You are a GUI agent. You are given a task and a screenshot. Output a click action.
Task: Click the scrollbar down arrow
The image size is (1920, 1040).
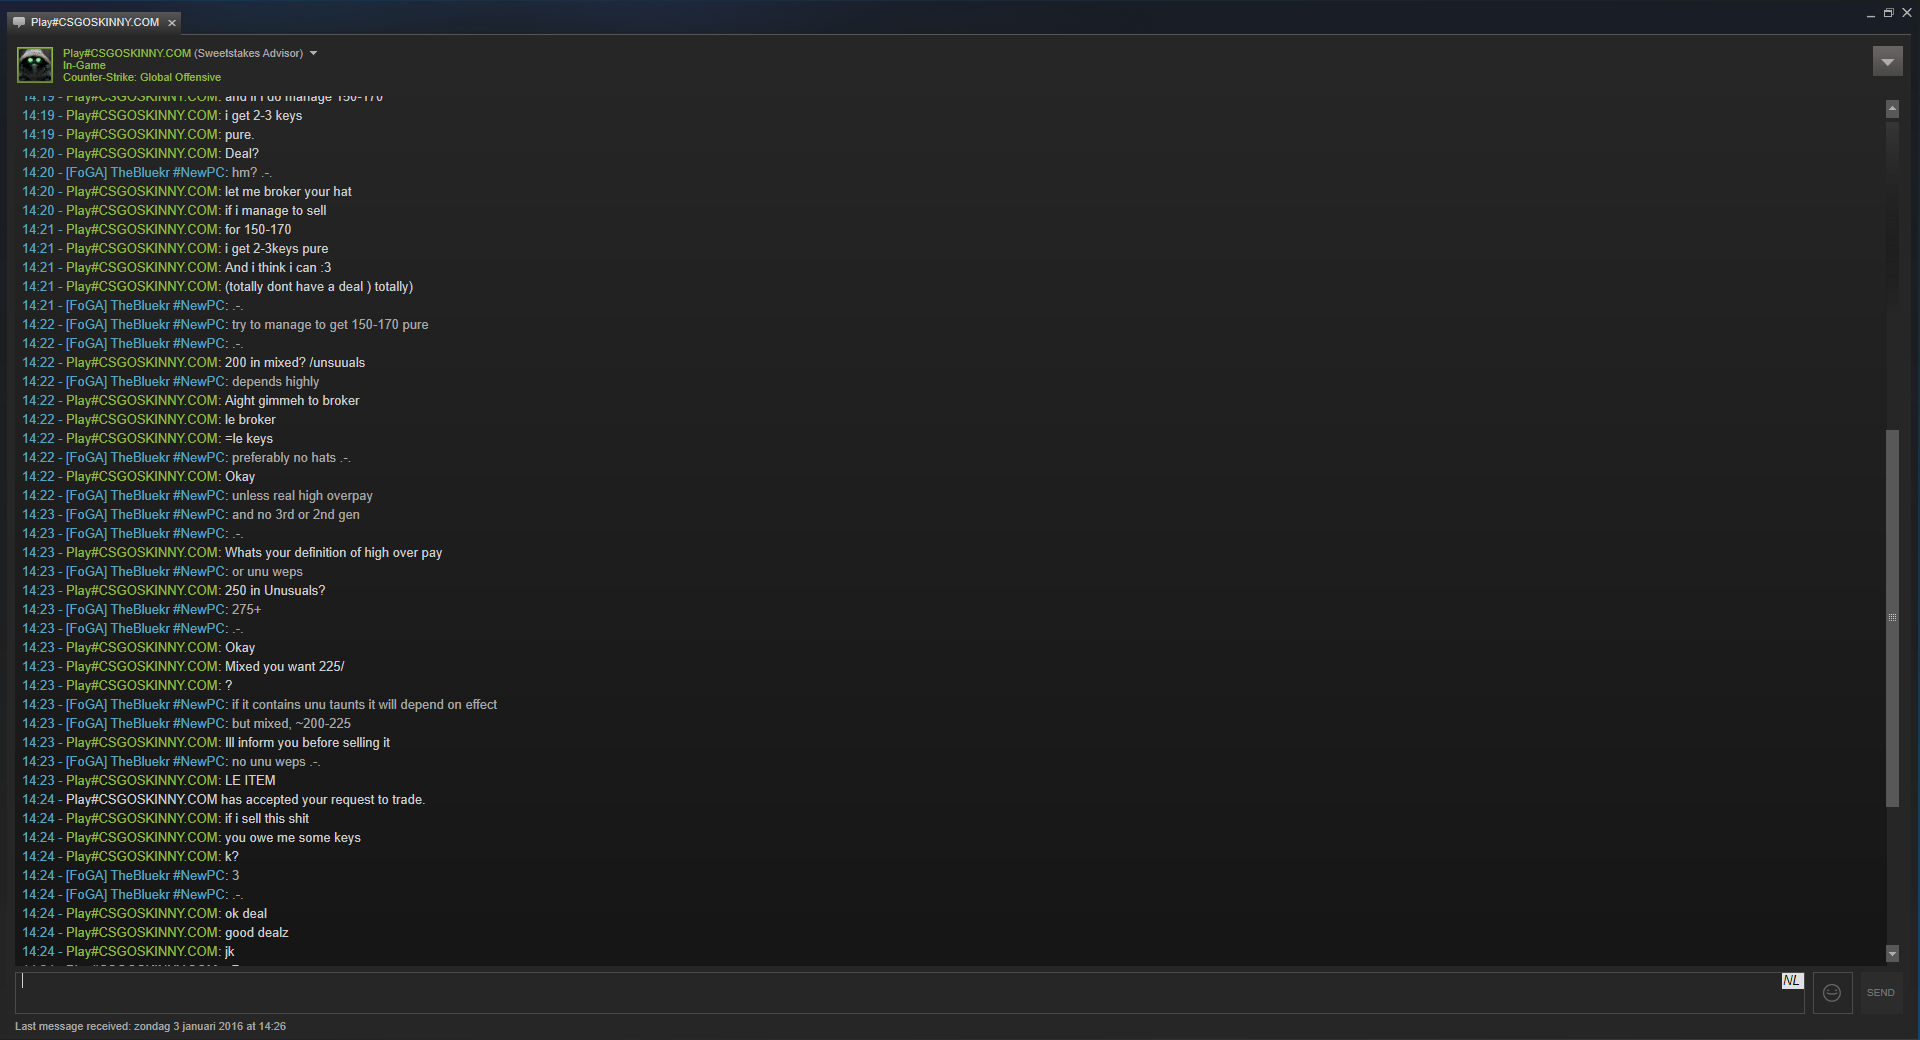[x=1892, y=954]
